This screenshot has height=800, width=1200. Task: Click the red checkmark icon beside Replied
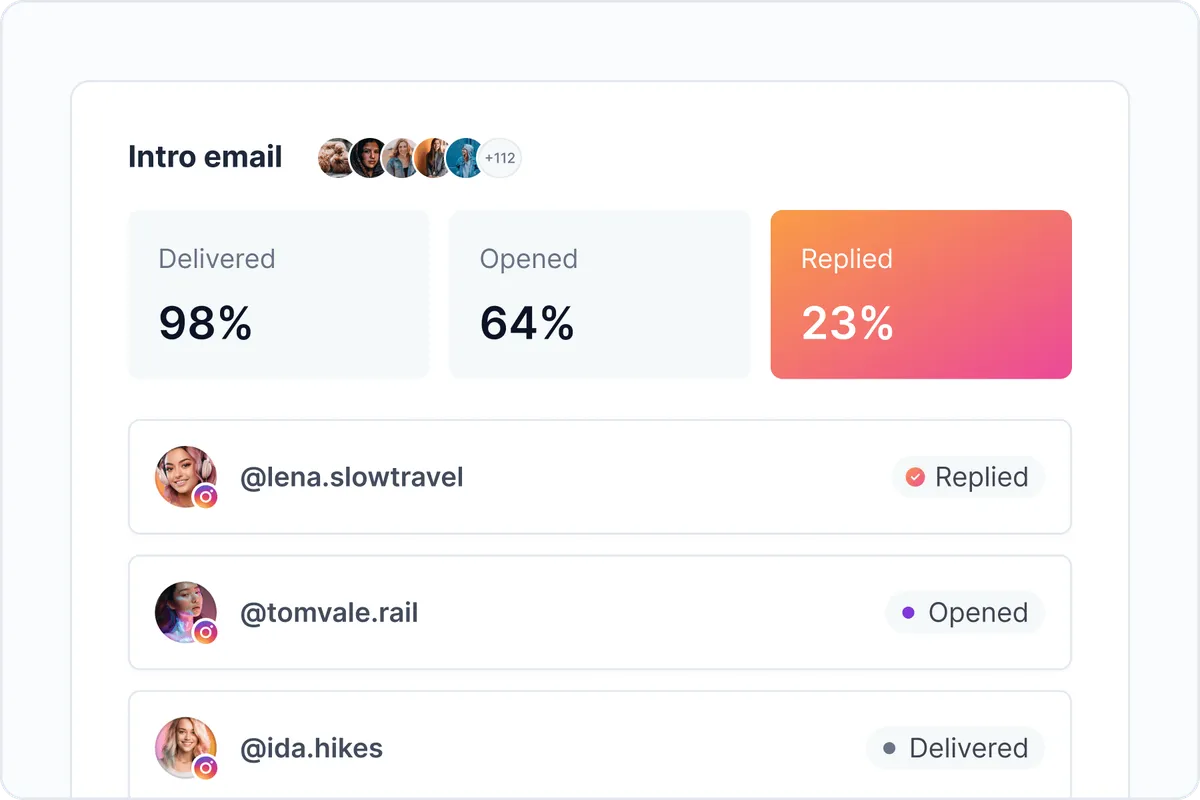tap(915, 477)
